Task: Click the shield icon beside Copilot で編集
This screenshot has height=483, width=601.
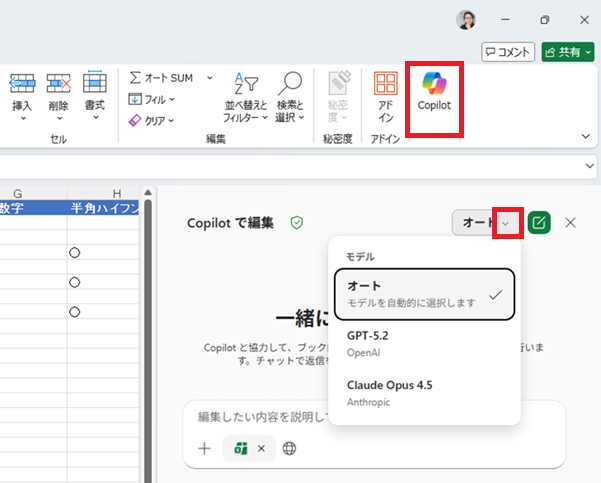Action: click(x=296, y=223)
